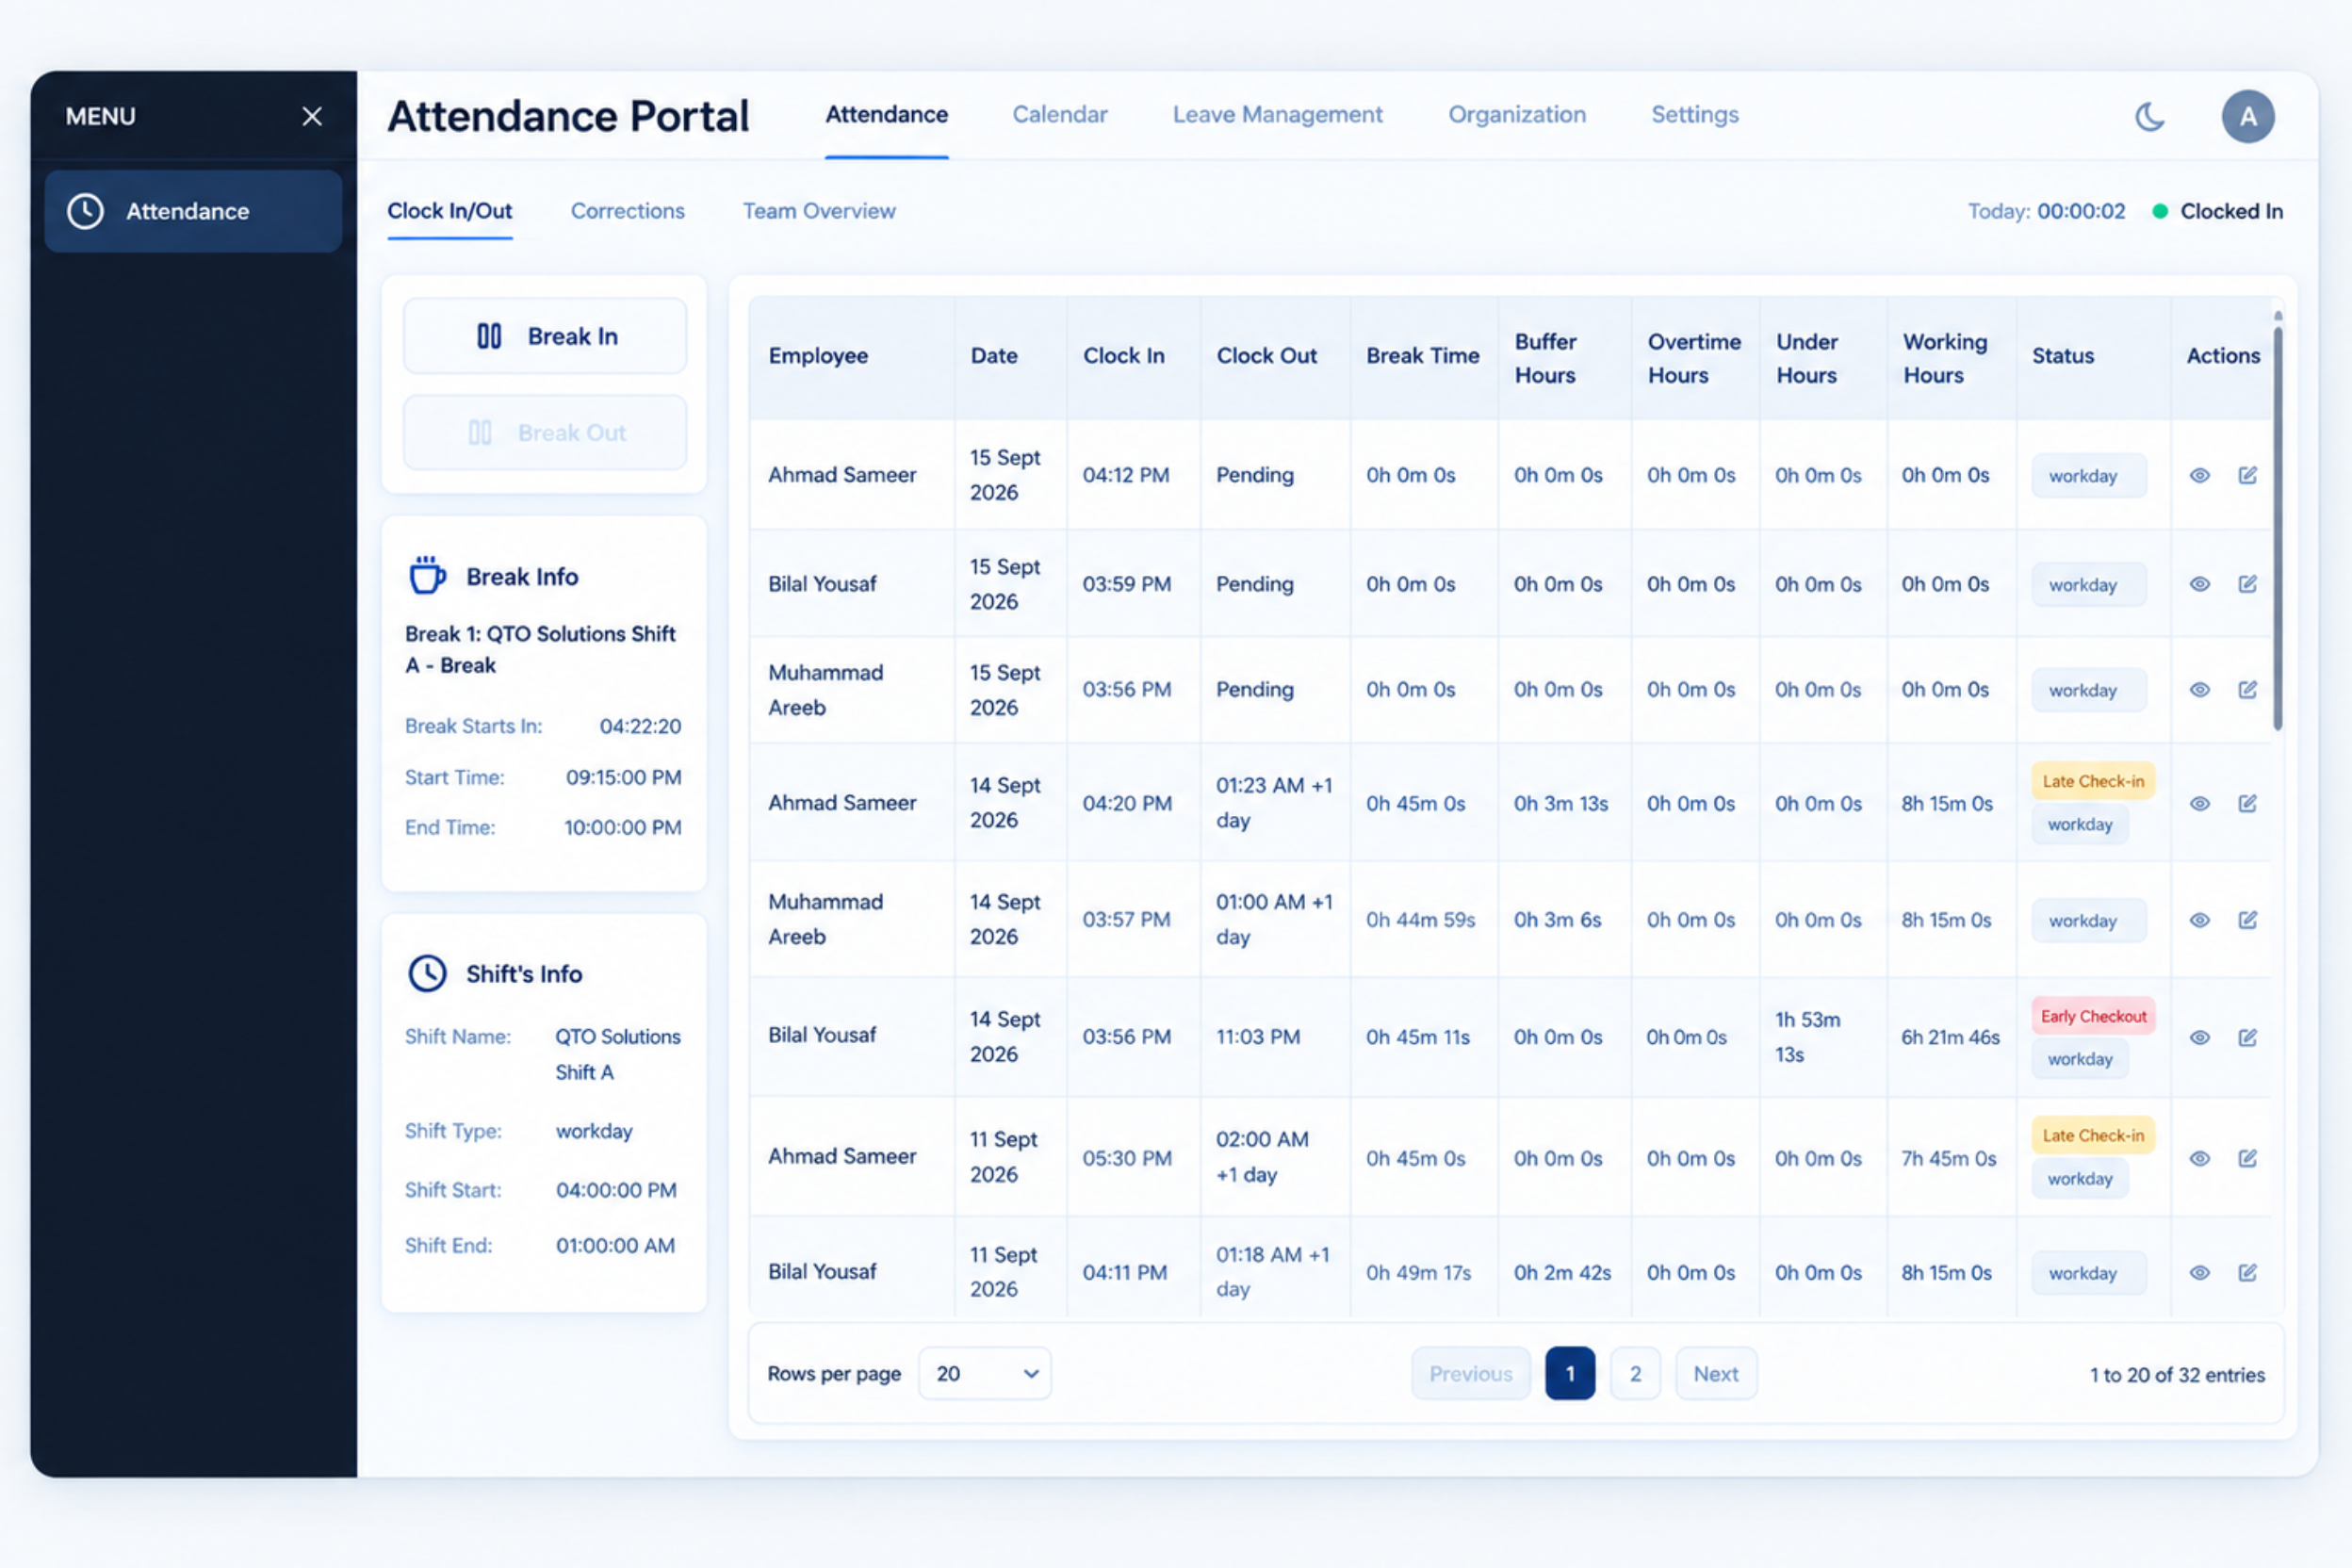View Bilal Yousaf's 14 Sept record (eye icon)
2352x1568 pixels.
point(2200,1038)
